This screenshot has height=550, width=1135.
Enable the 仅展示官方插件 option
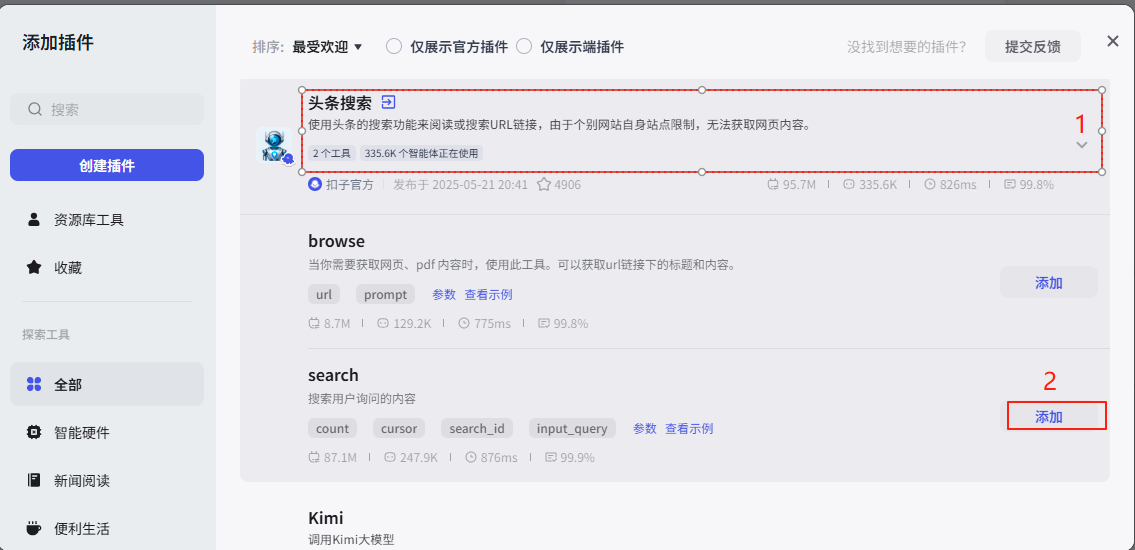[x=394, y=47]
